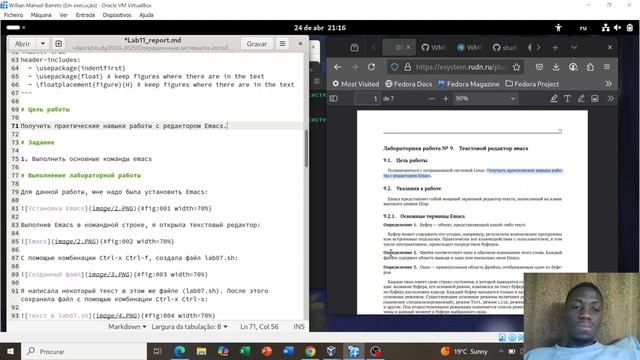This screenshot has height=360, width=640.
Task: Open the Abrir file button in gedit
Action: [22, 44]
